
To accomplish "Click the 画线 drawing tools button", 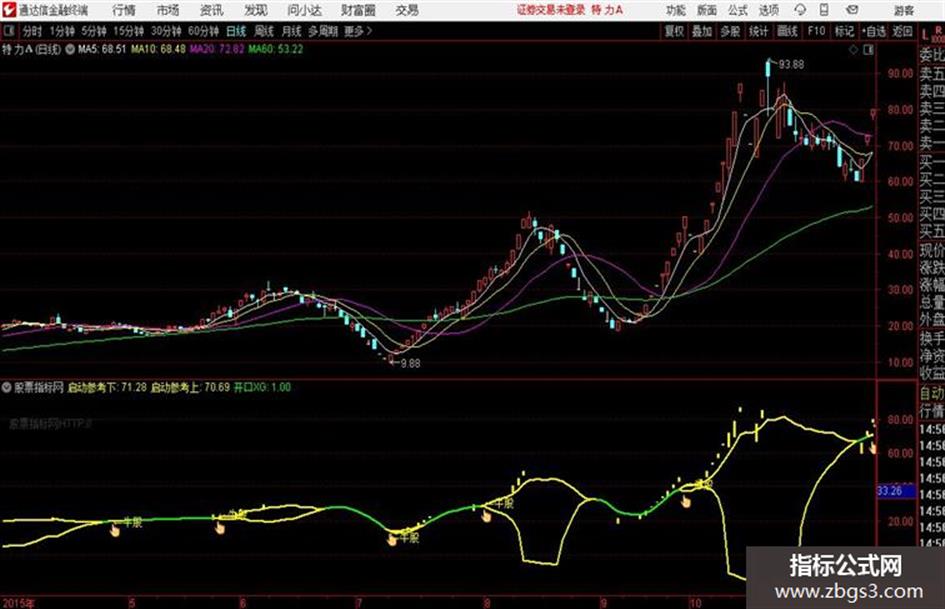I will pyautogui.click(x=787, y=31).
